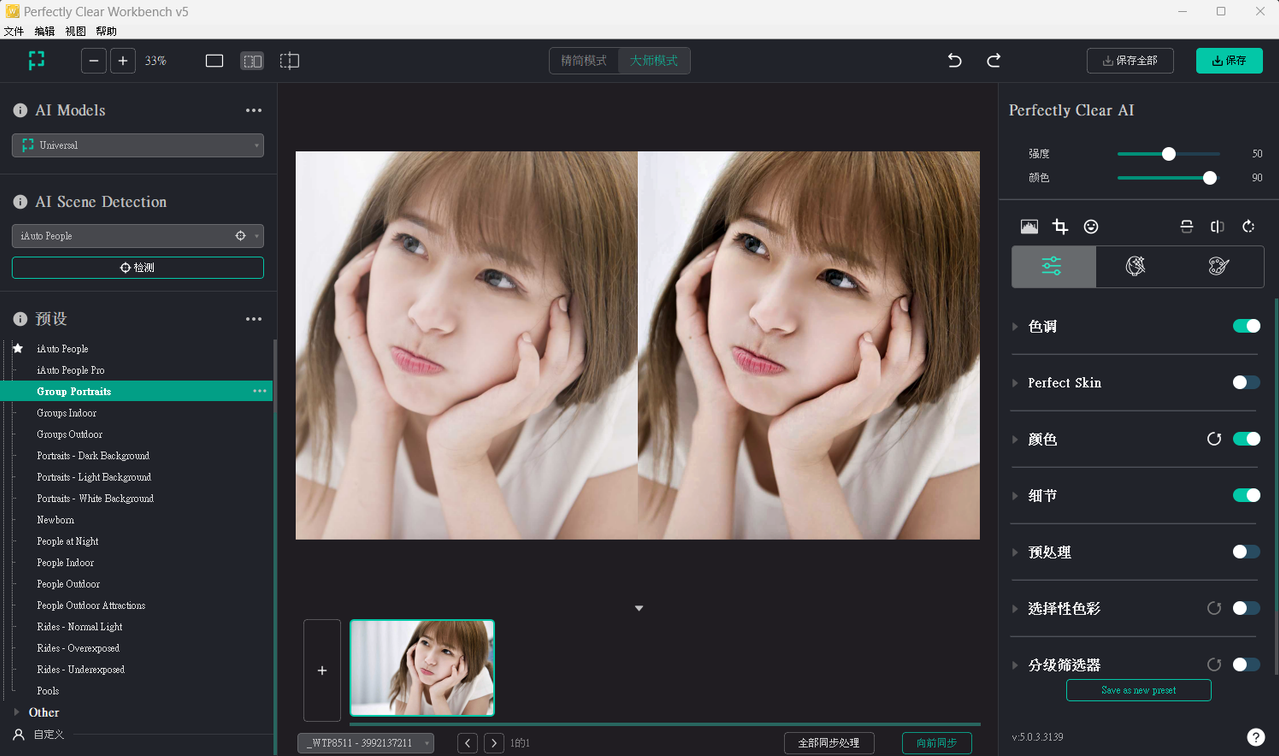Open AI Scene Detection info icon
Viewport: 1279px width, 756px height.
[x=20, y=202]
